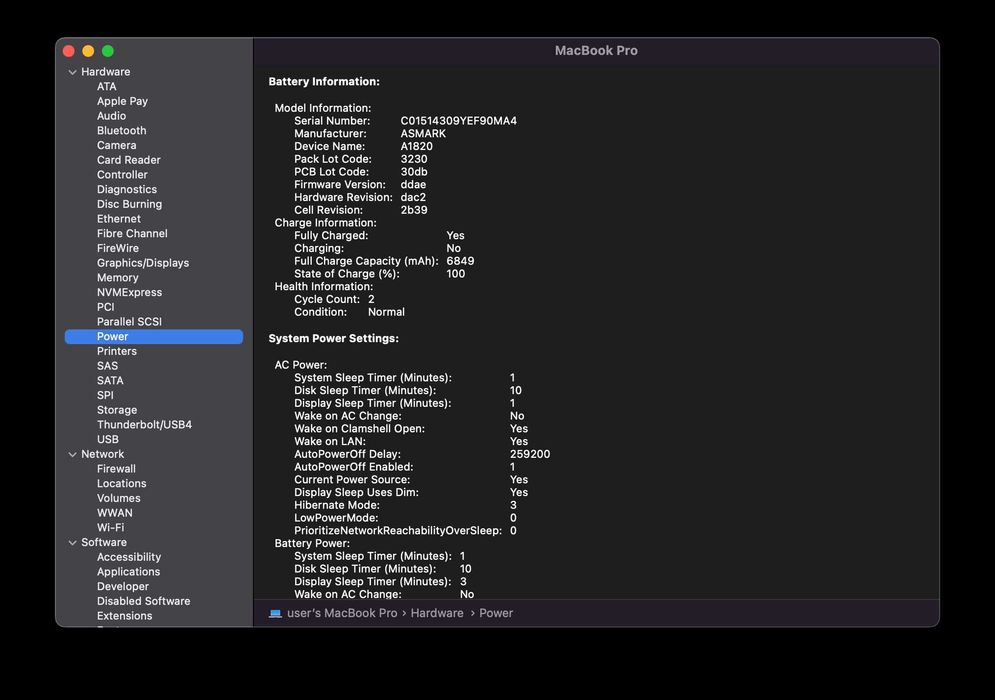Open Volumes under Network
995x700 pixels.
[119, 498]
